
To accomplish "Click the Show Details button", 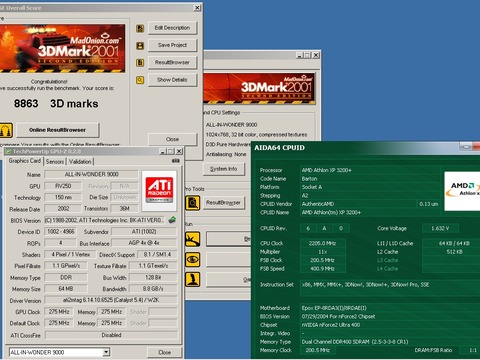I will pos(172,80).
